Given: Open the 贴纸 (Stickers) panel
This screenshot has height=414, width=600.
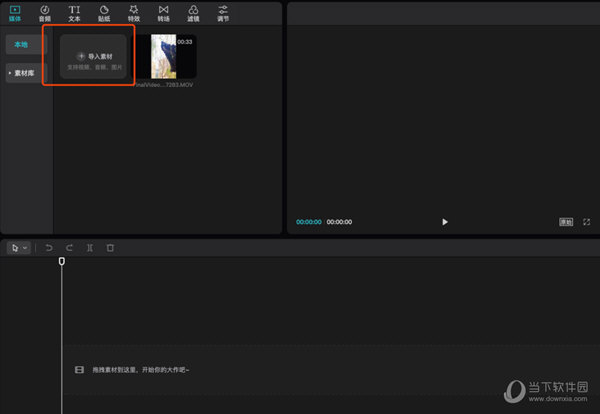Looking at the screenshot, I should [x=103, y=12].
